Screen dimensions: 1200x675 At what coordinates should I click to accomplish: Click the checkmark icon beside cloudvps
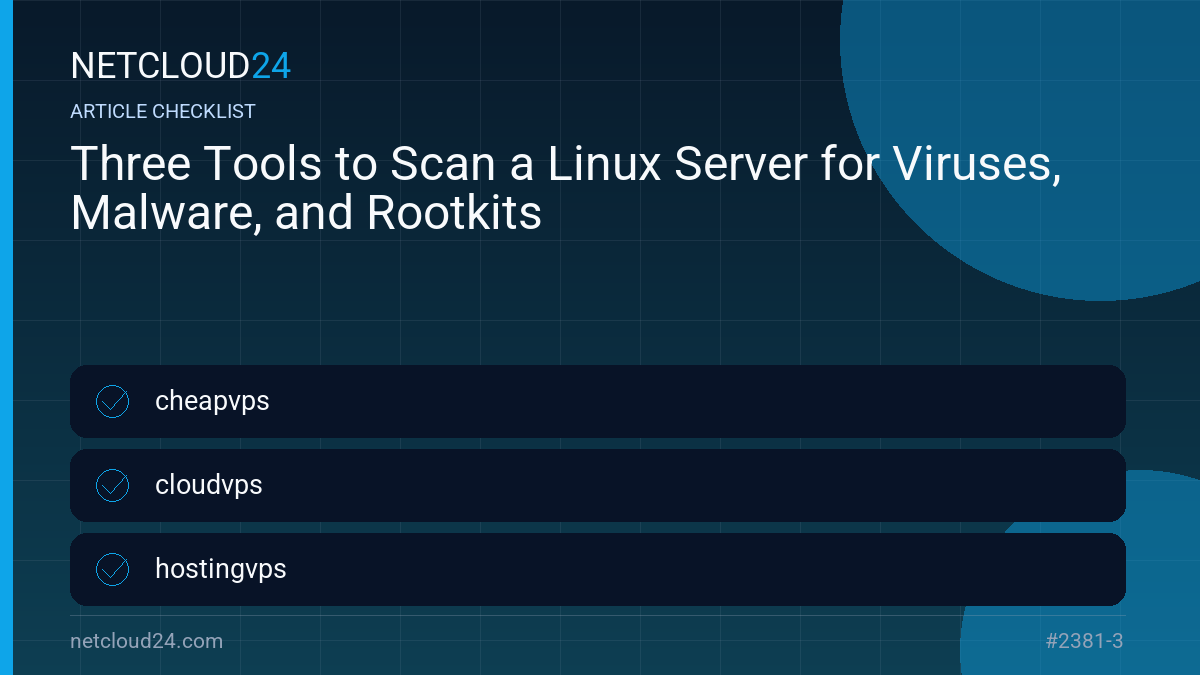click(x=112, y=485)
